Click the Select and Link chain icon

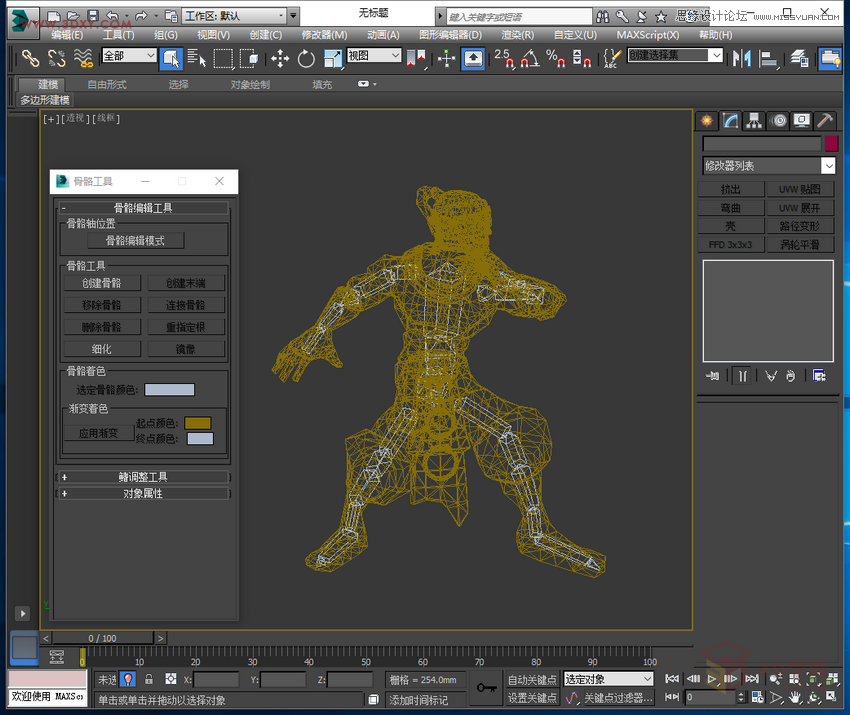(30, 59)
